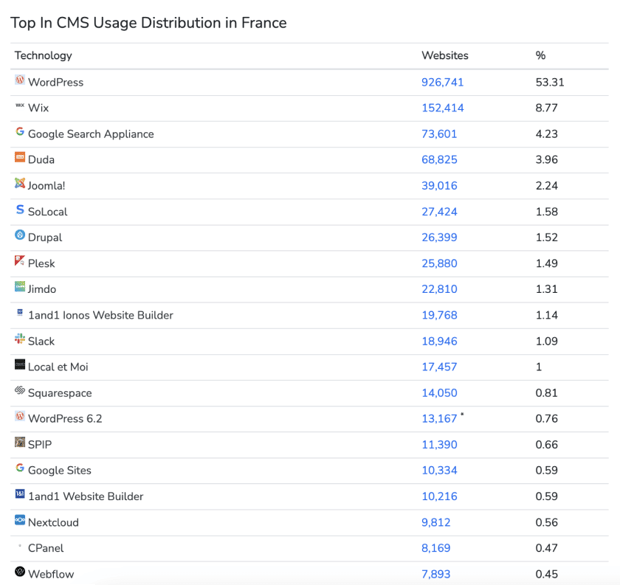The width and height of the screenshot is (620, 585).
Task: Open the 19,768 websites link
Action: pyautogui.click(x=439, y=315)
